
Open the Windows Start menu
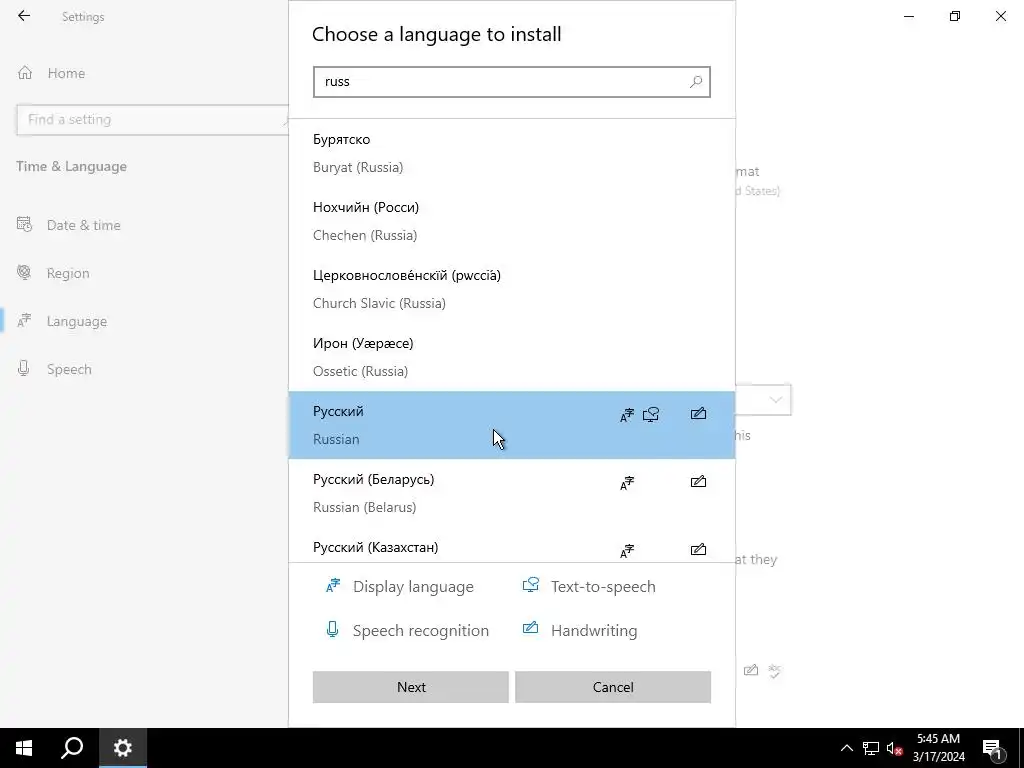pos(24,748)
